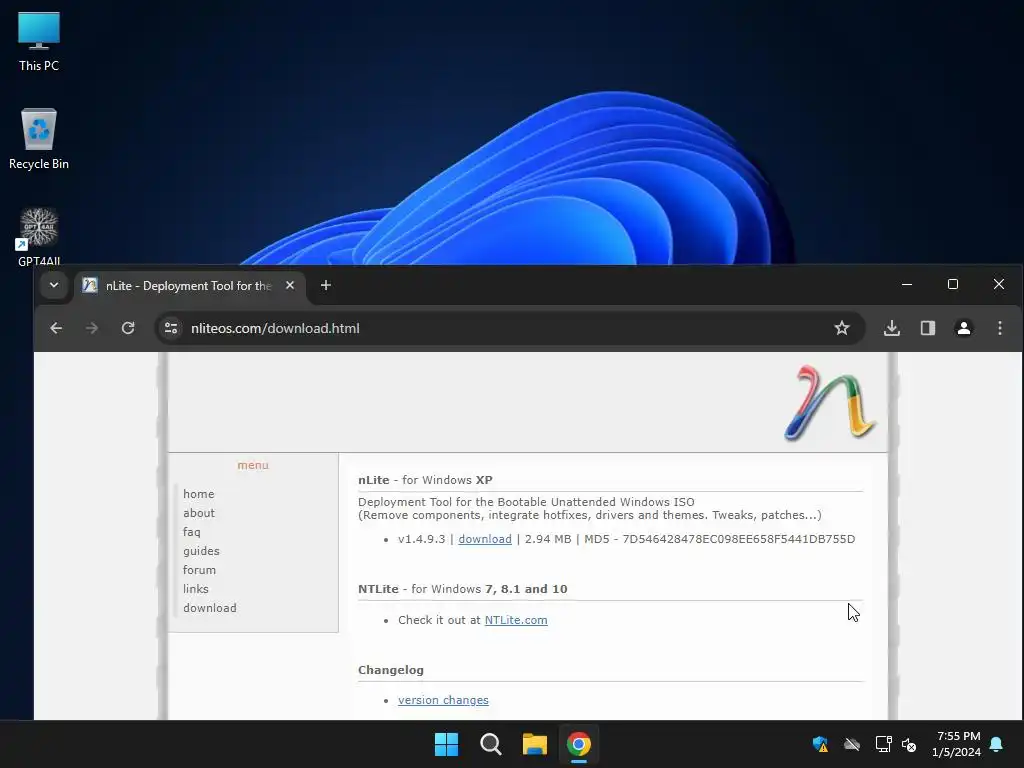The width and height of the screenshot is (1024, 768).
Task: Click the Chrome taskbar icon
Action: click(579, 744)
